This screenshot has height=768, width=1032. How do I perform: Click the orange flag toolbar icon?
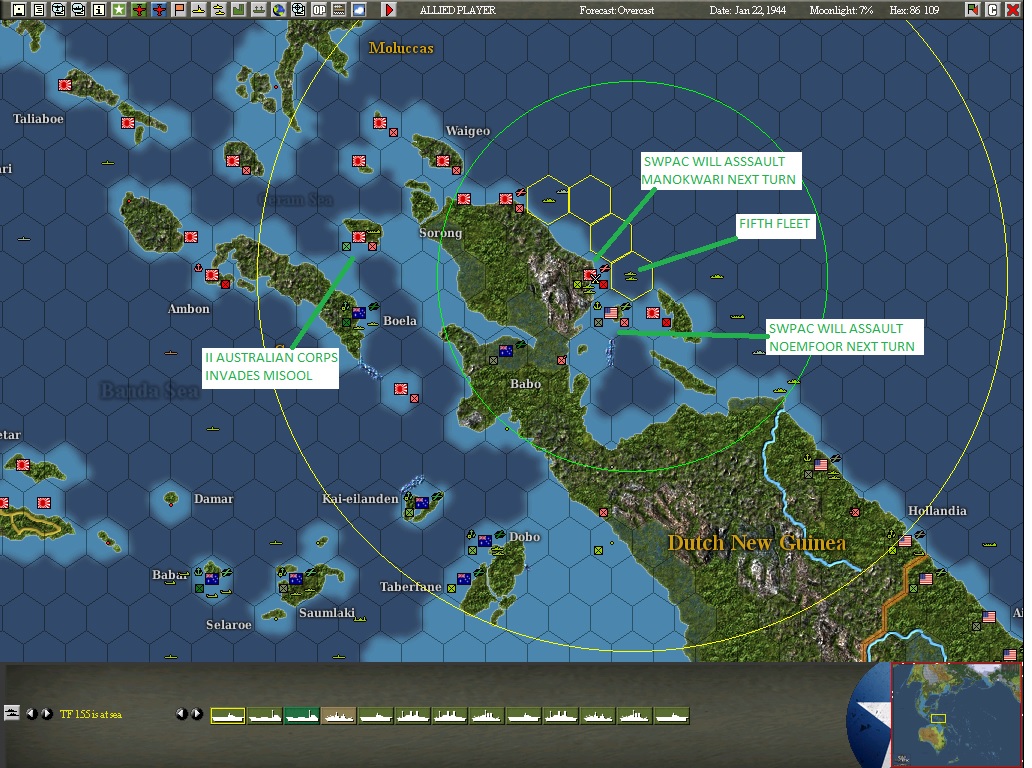coord(179,10)
